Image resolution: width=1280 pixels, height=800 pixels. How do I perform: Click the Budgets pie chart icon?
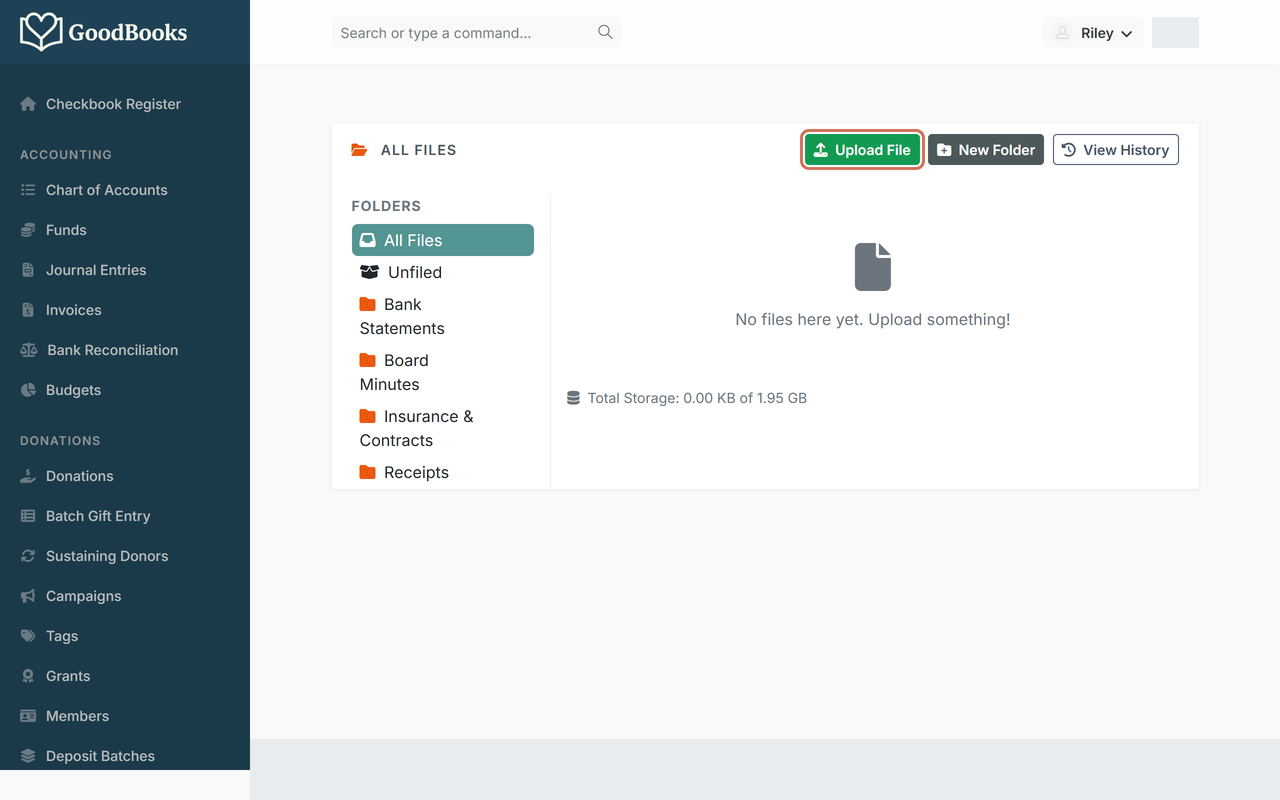tap(28, 390)
